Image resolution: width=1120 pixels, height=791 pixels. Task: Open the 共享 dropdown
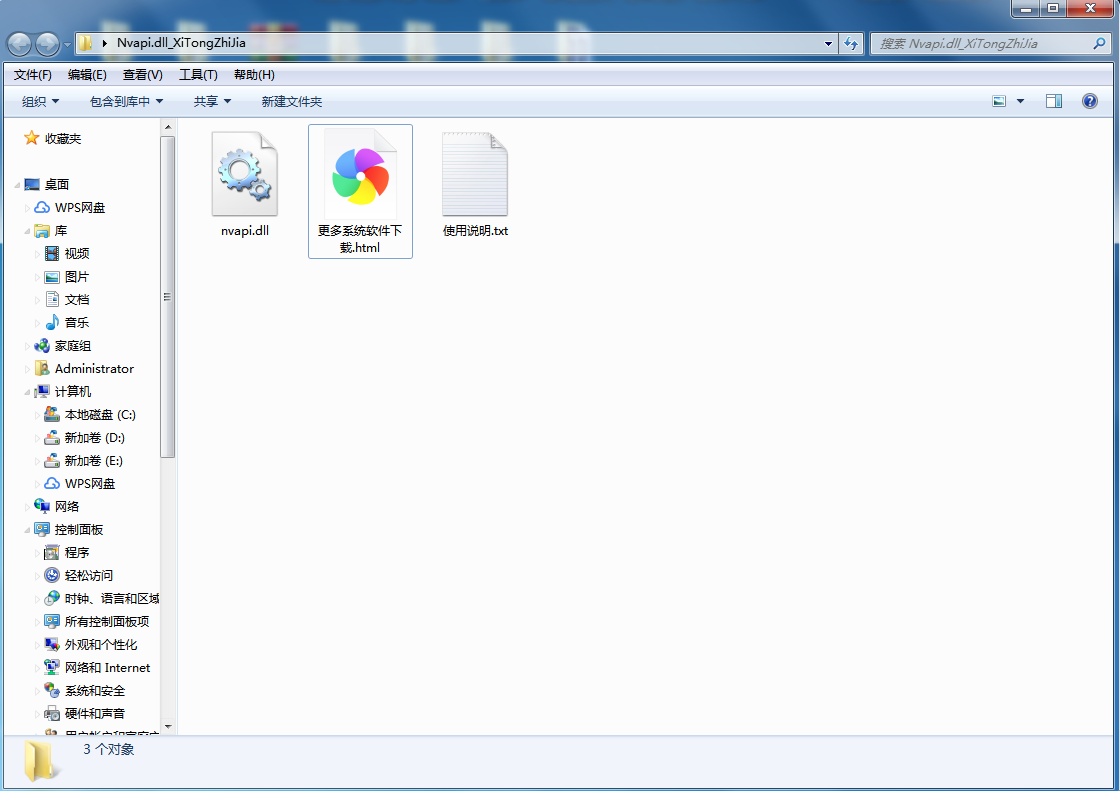coord(212,101)
